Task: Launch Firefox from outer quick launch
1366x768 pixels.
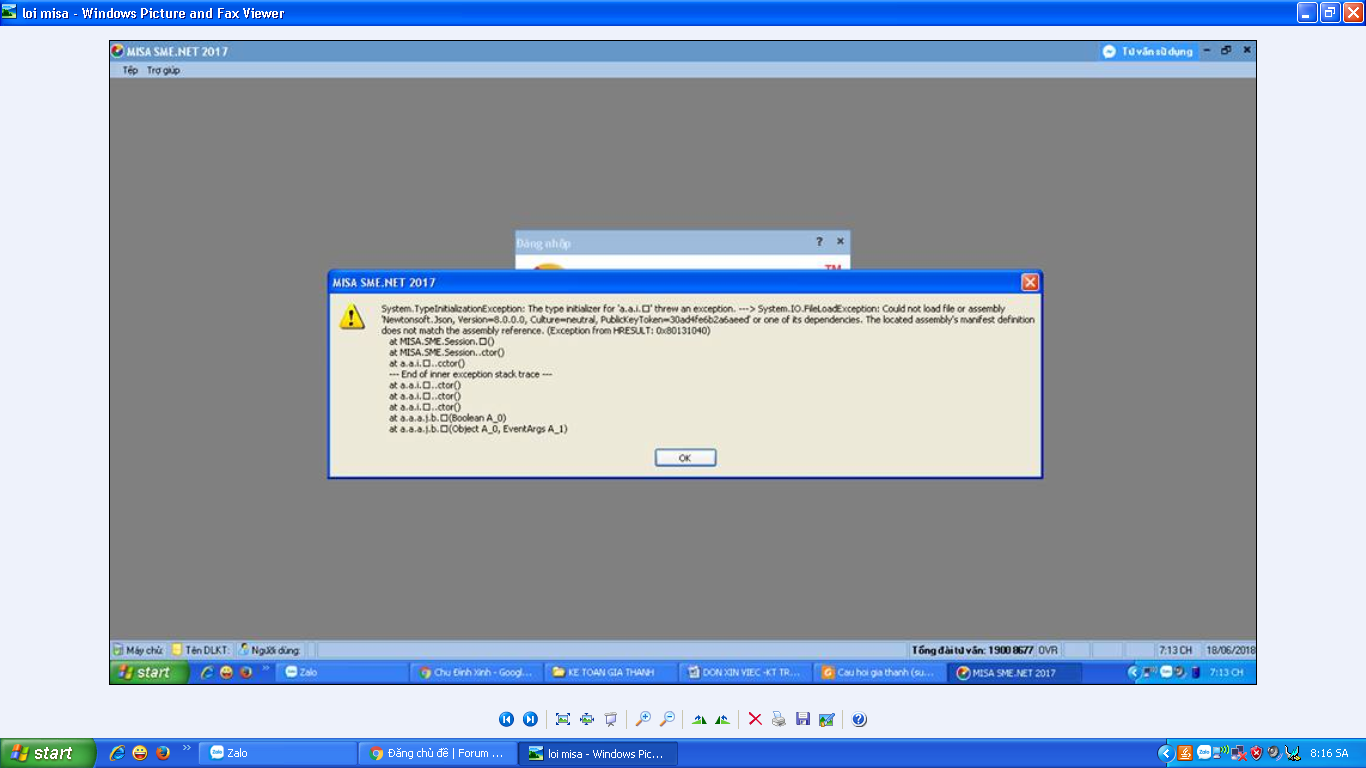Action: [163, 753]
